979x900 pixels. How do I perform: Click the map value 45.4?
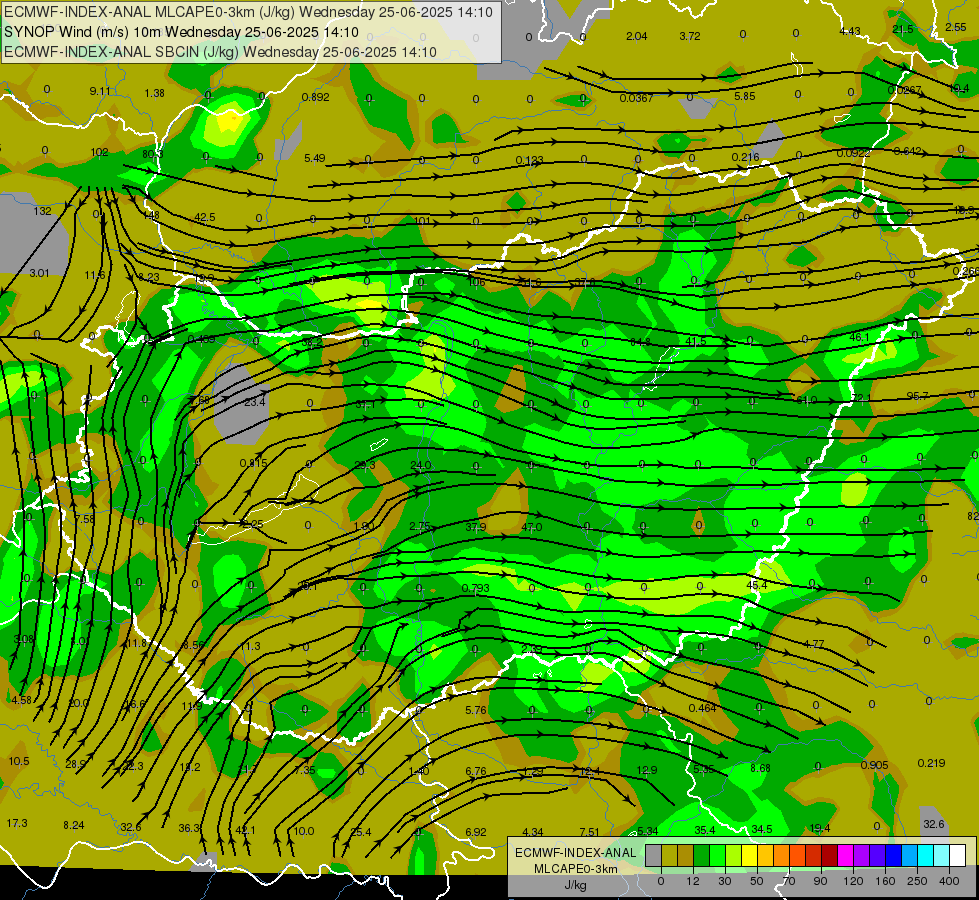pos(757,585)
